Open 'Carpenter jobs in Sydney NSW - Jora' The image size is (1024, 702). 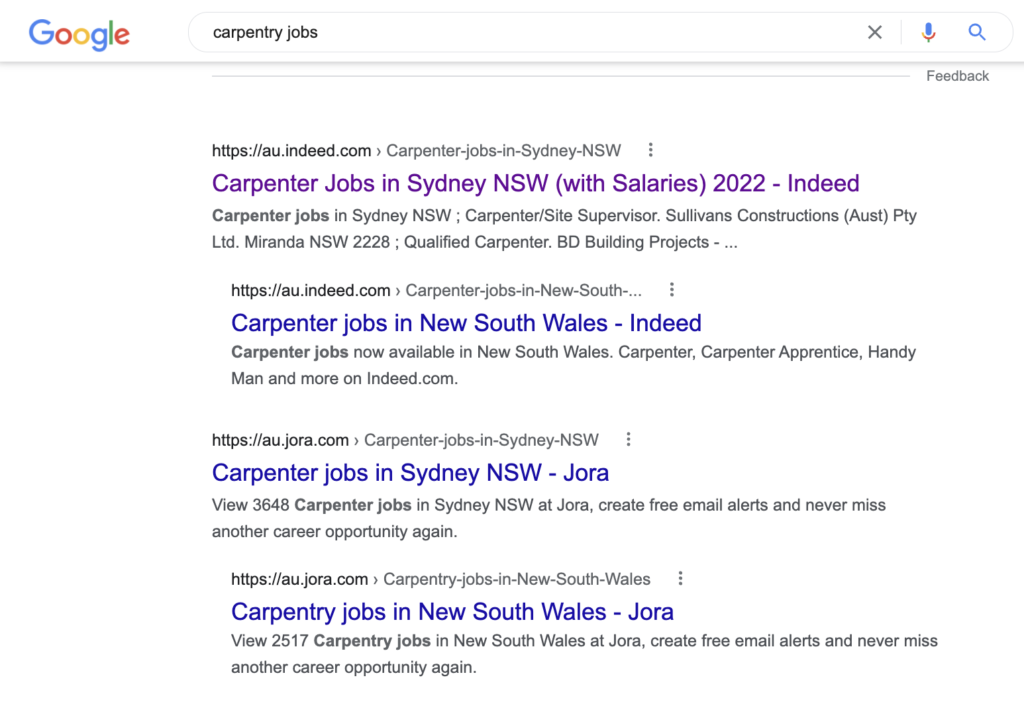(410, 473)
